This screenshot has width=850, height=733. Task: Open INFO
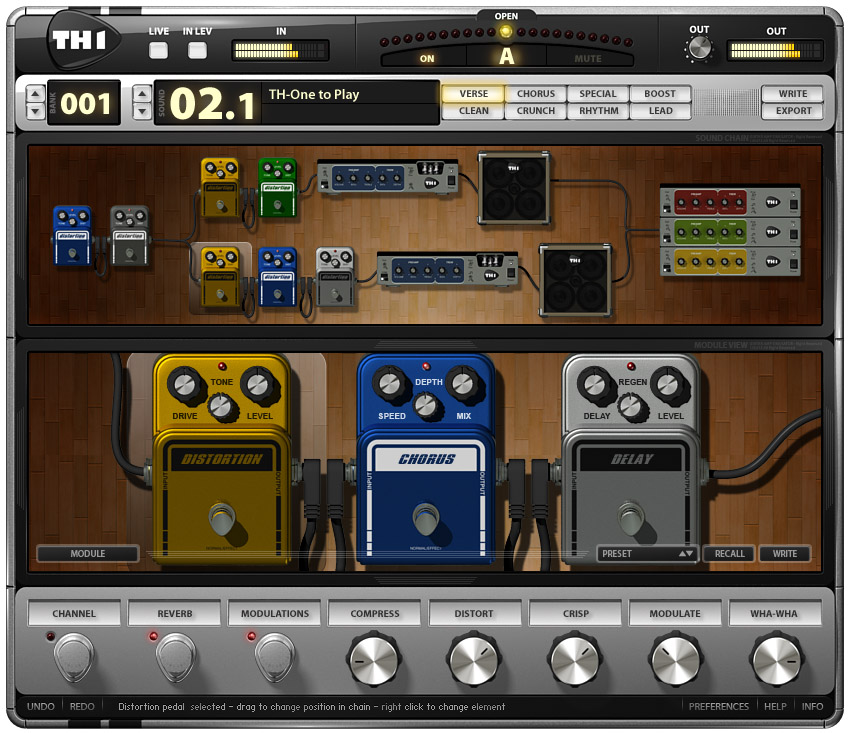coord(812,706)
